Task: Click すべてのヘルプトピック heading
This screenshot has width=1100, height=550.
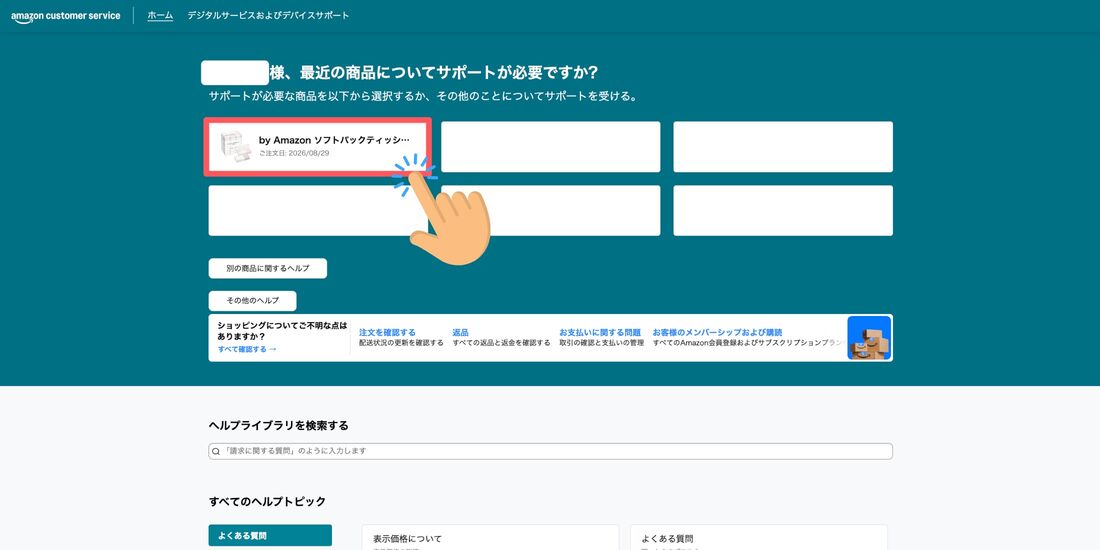Action: (x=267, y=502)
